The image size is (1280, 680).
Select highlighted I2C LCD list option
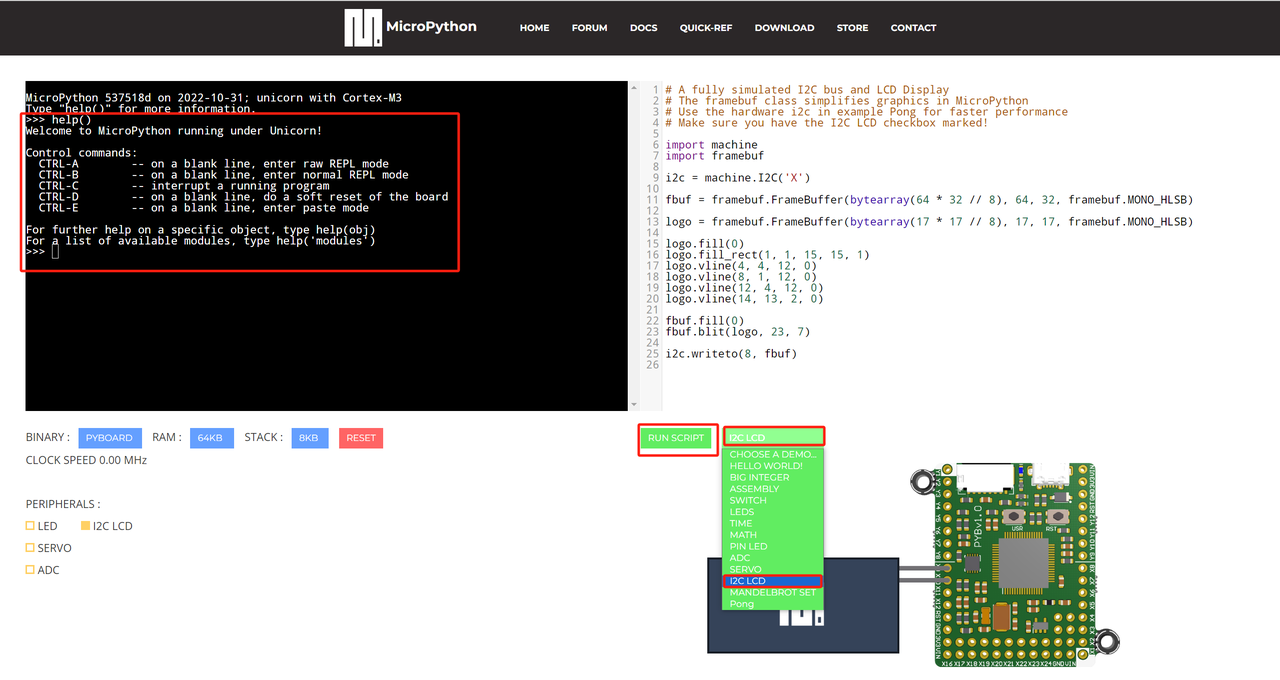click(x=772, y=581)
